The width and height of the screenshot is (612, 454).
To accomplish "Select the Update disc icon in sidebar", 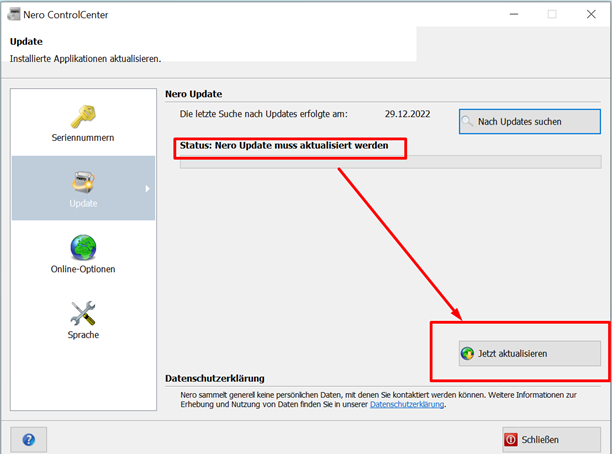I will coord(83,181).
